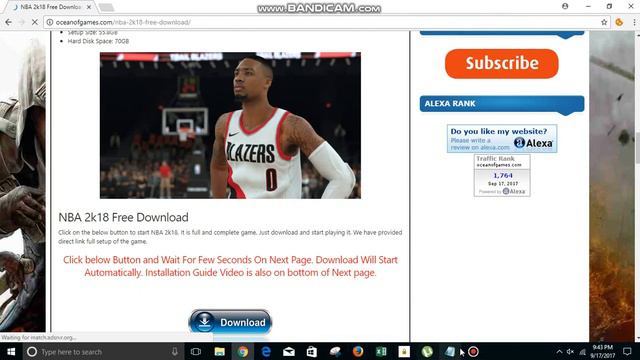Click the Cortana search box
640x360 pixels.
103,351
